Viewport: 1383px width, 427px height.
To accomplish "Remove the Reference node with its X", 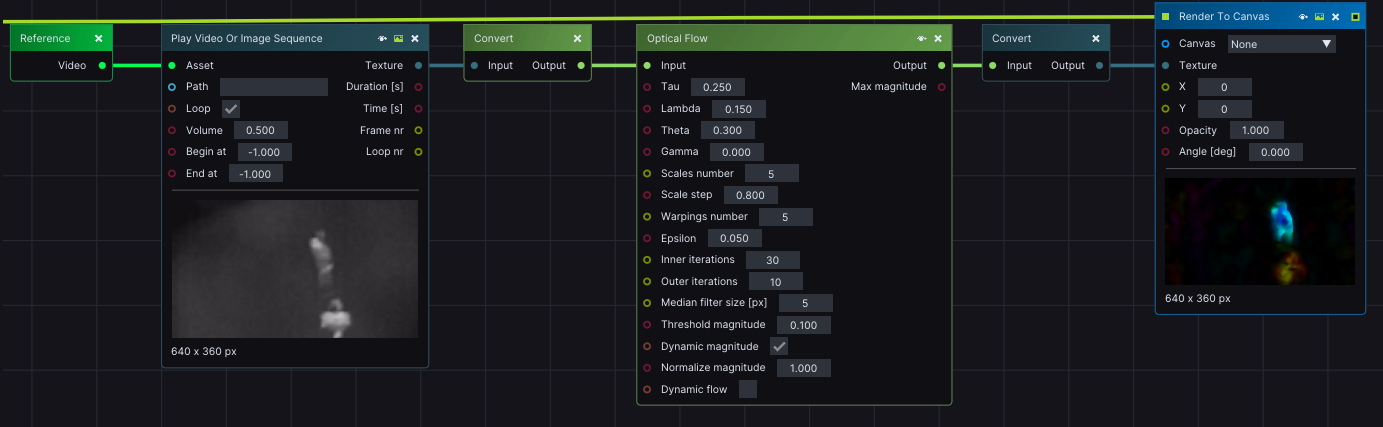I will [x=98, y=39].
